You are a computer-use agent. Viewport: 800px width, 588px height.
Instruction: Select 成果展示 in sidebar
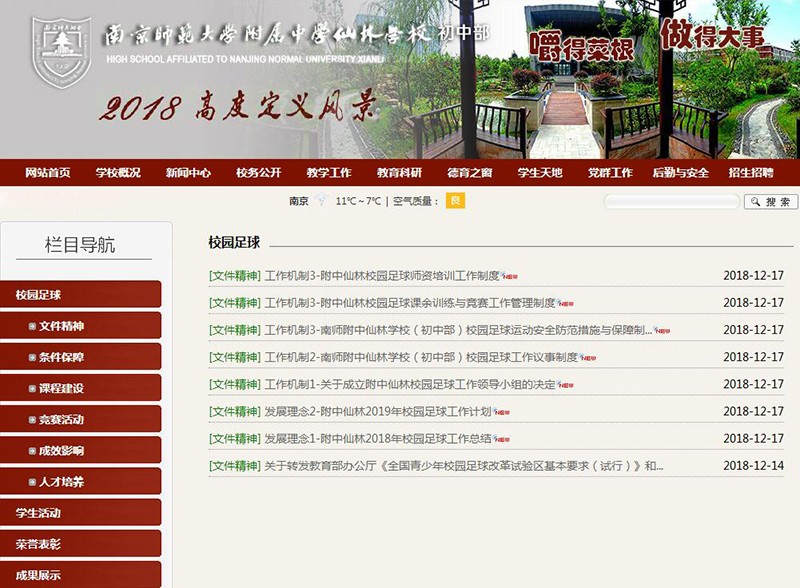click(x=81, y=575)
